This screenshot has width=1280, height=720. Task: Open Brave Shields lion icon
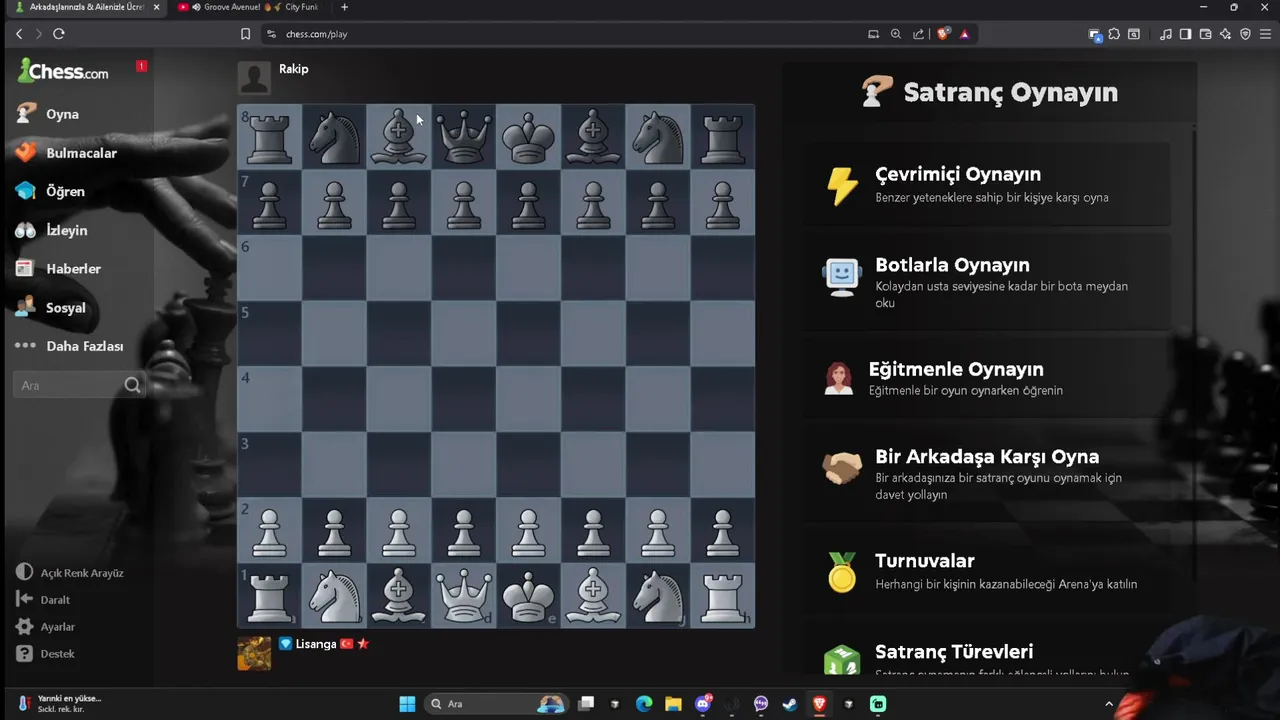click(x=943, y=34)
